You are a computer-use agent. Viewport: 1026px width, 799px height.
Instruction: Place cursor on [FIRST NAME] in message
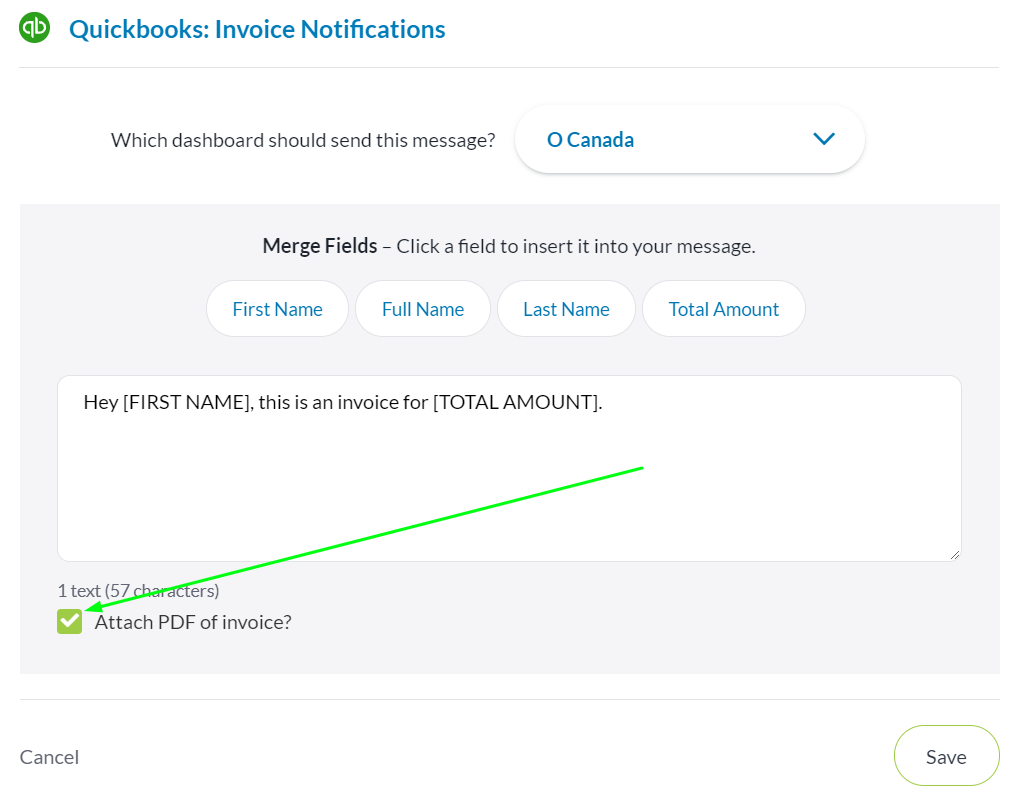click(188, 402)
